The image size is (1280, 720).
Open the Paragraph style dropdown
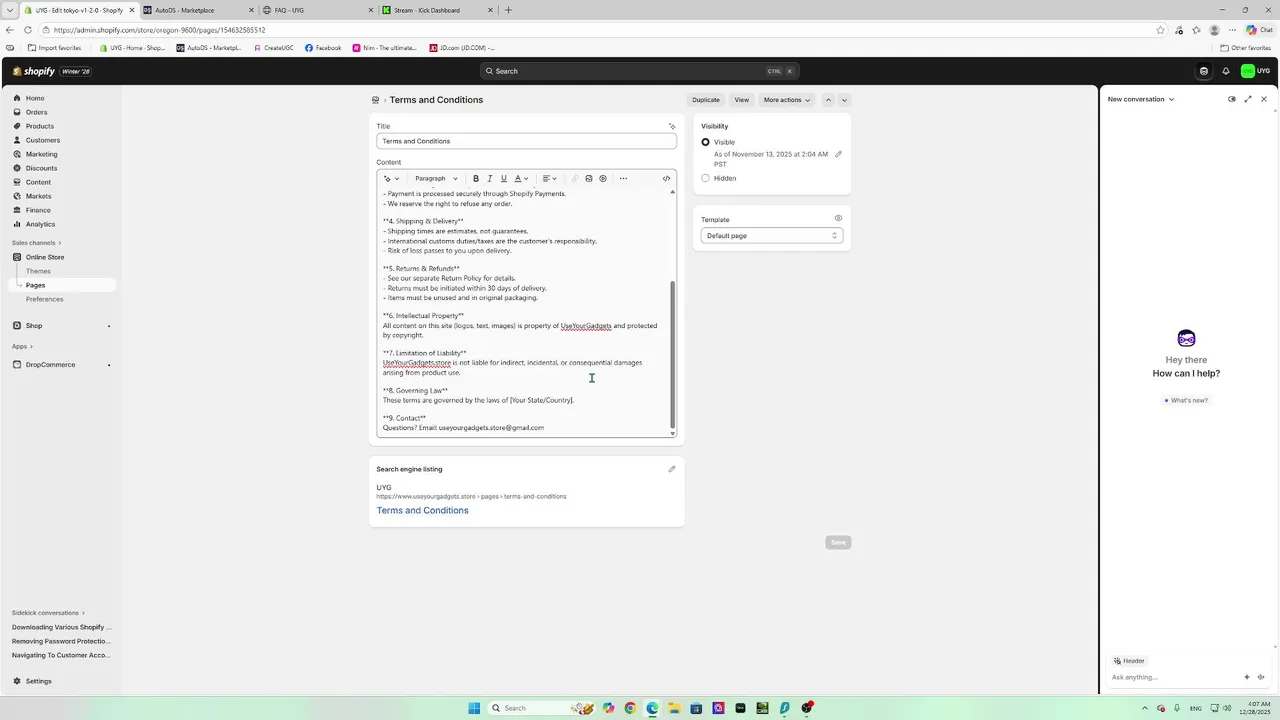coord(436,179)
